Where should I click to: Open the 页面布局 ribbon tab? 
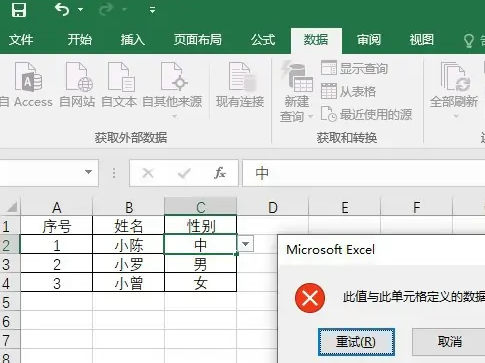pos(198,40)
